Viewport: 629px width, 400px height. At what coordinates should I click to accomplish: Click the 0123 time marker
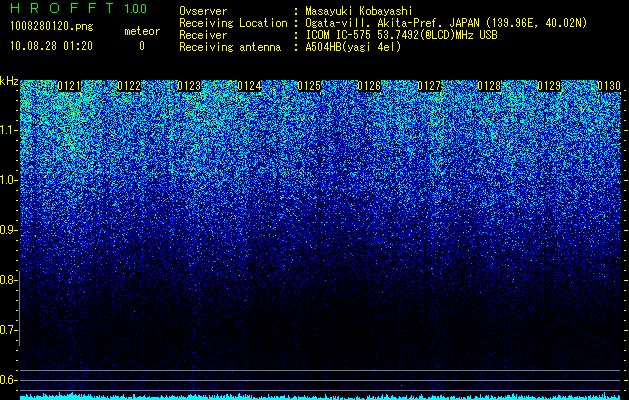pyautogui.click(x=189, y=86)
